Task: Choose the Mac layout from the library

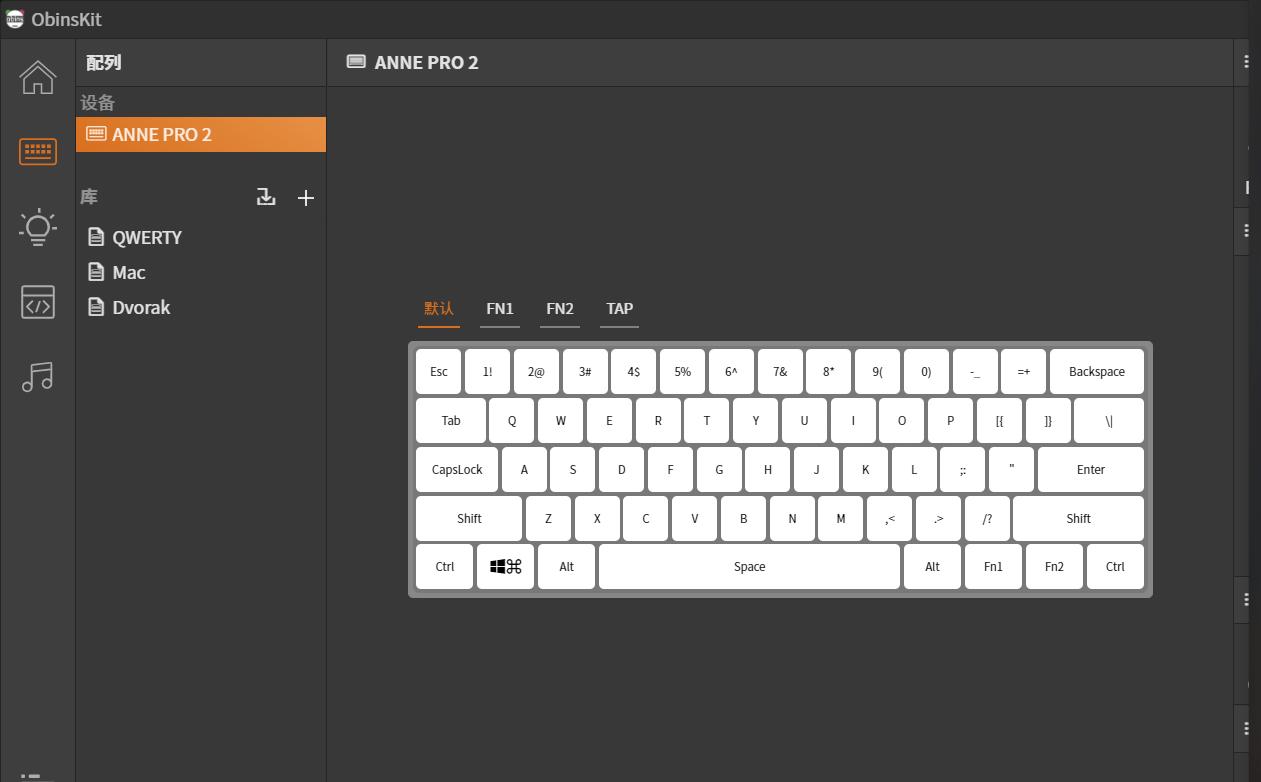Action: coord(127,272)
